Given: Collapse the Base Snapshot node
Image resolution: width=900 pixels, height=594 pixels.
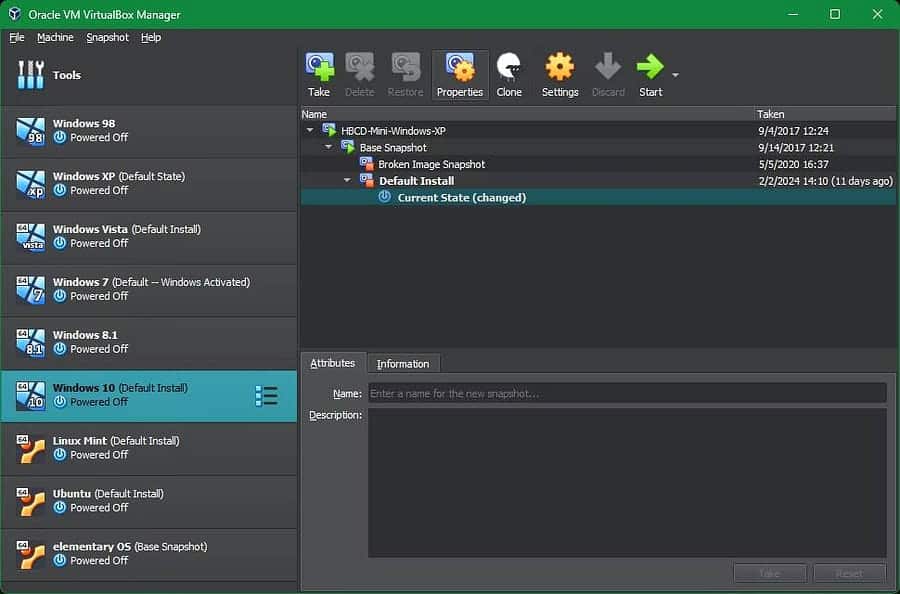Looking at the screenshot, I should [329, 147].
